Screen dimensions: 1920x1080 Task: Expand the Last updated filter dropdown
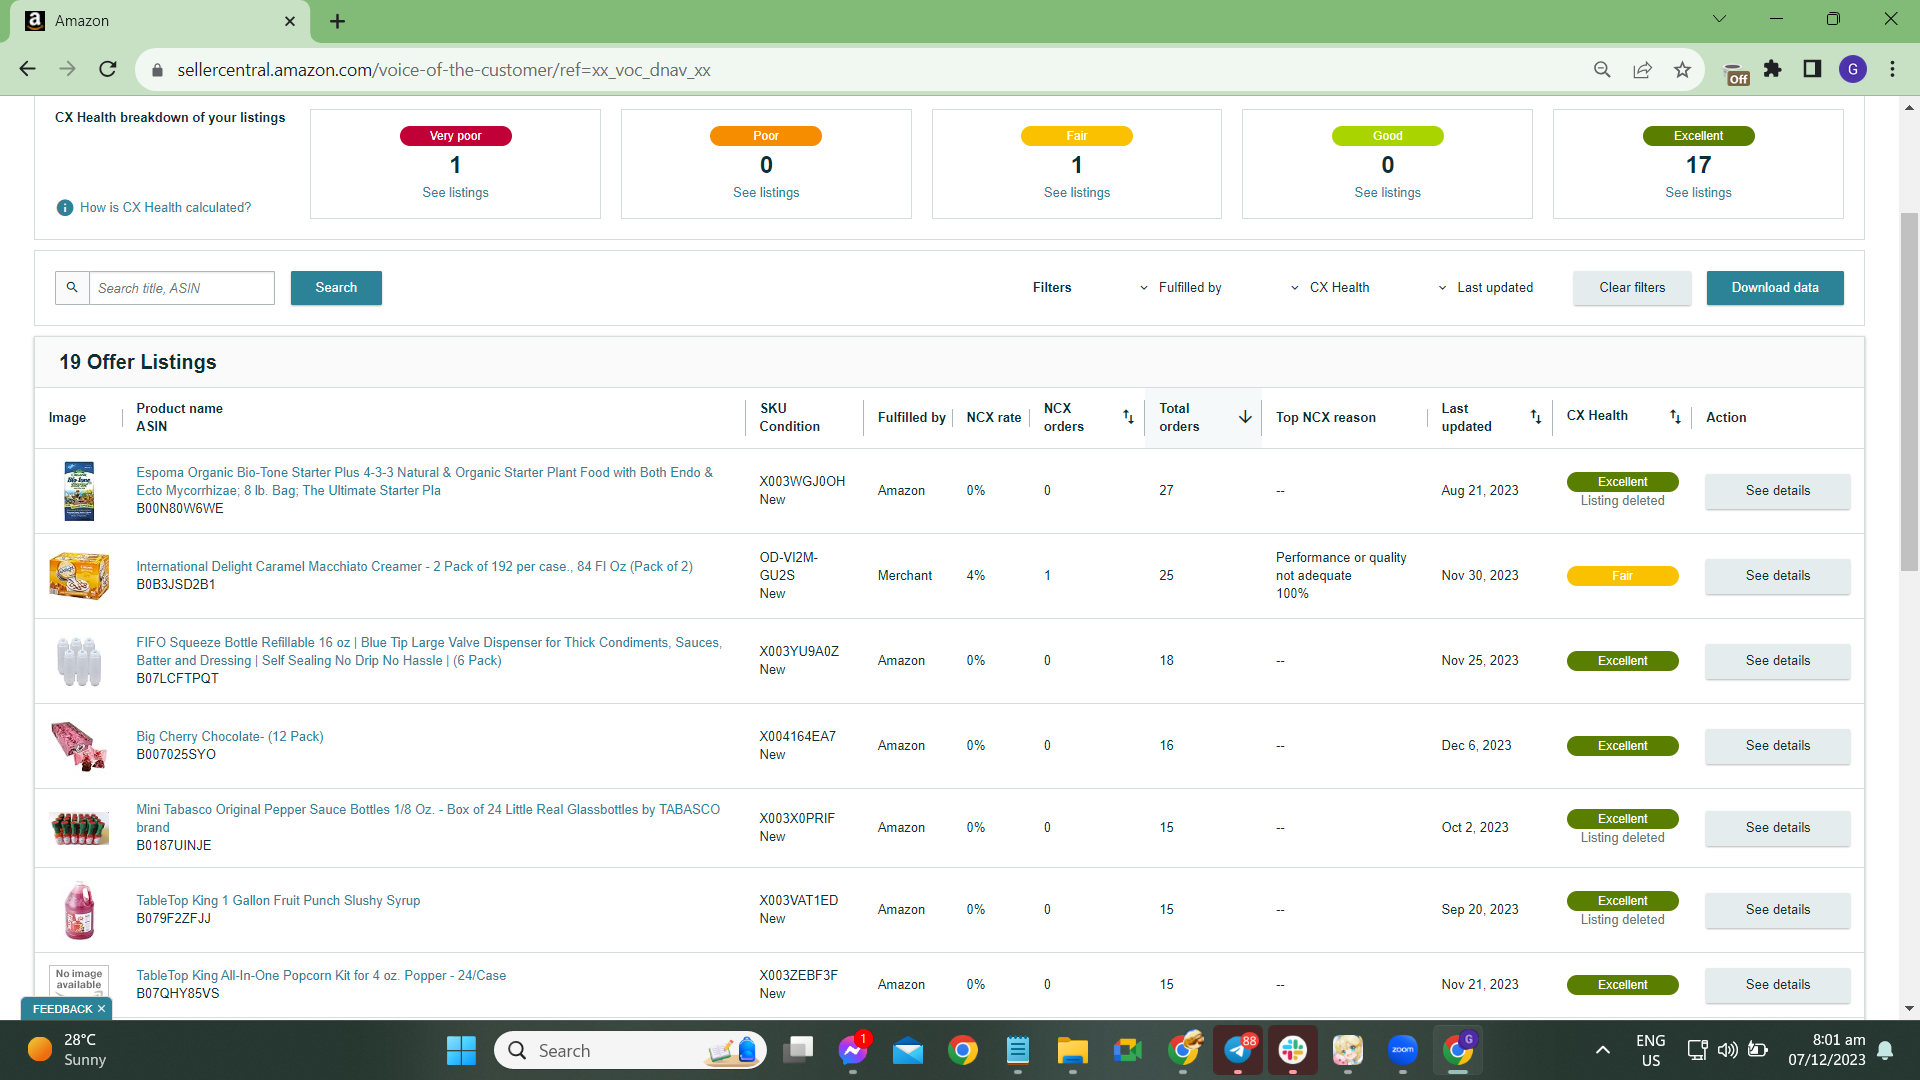(1486, 288)
